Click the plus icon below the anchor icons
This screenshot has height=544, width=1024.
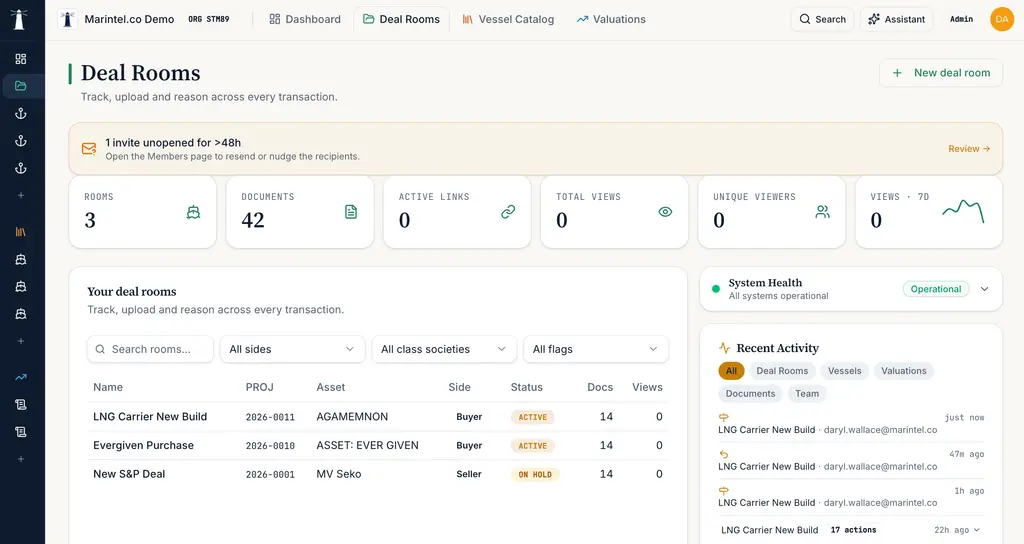click(21, 195)
